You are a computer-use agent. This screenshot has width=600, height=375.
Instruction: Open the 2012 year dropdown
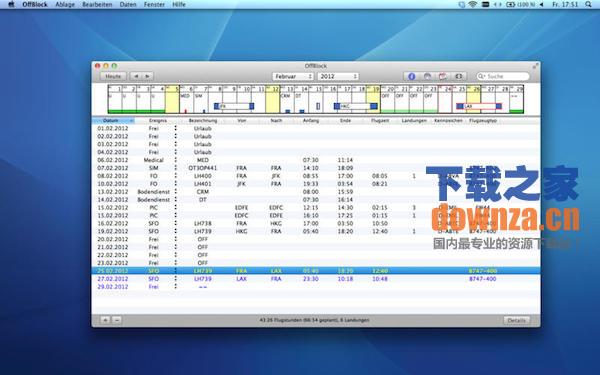[x=338, y=77]
